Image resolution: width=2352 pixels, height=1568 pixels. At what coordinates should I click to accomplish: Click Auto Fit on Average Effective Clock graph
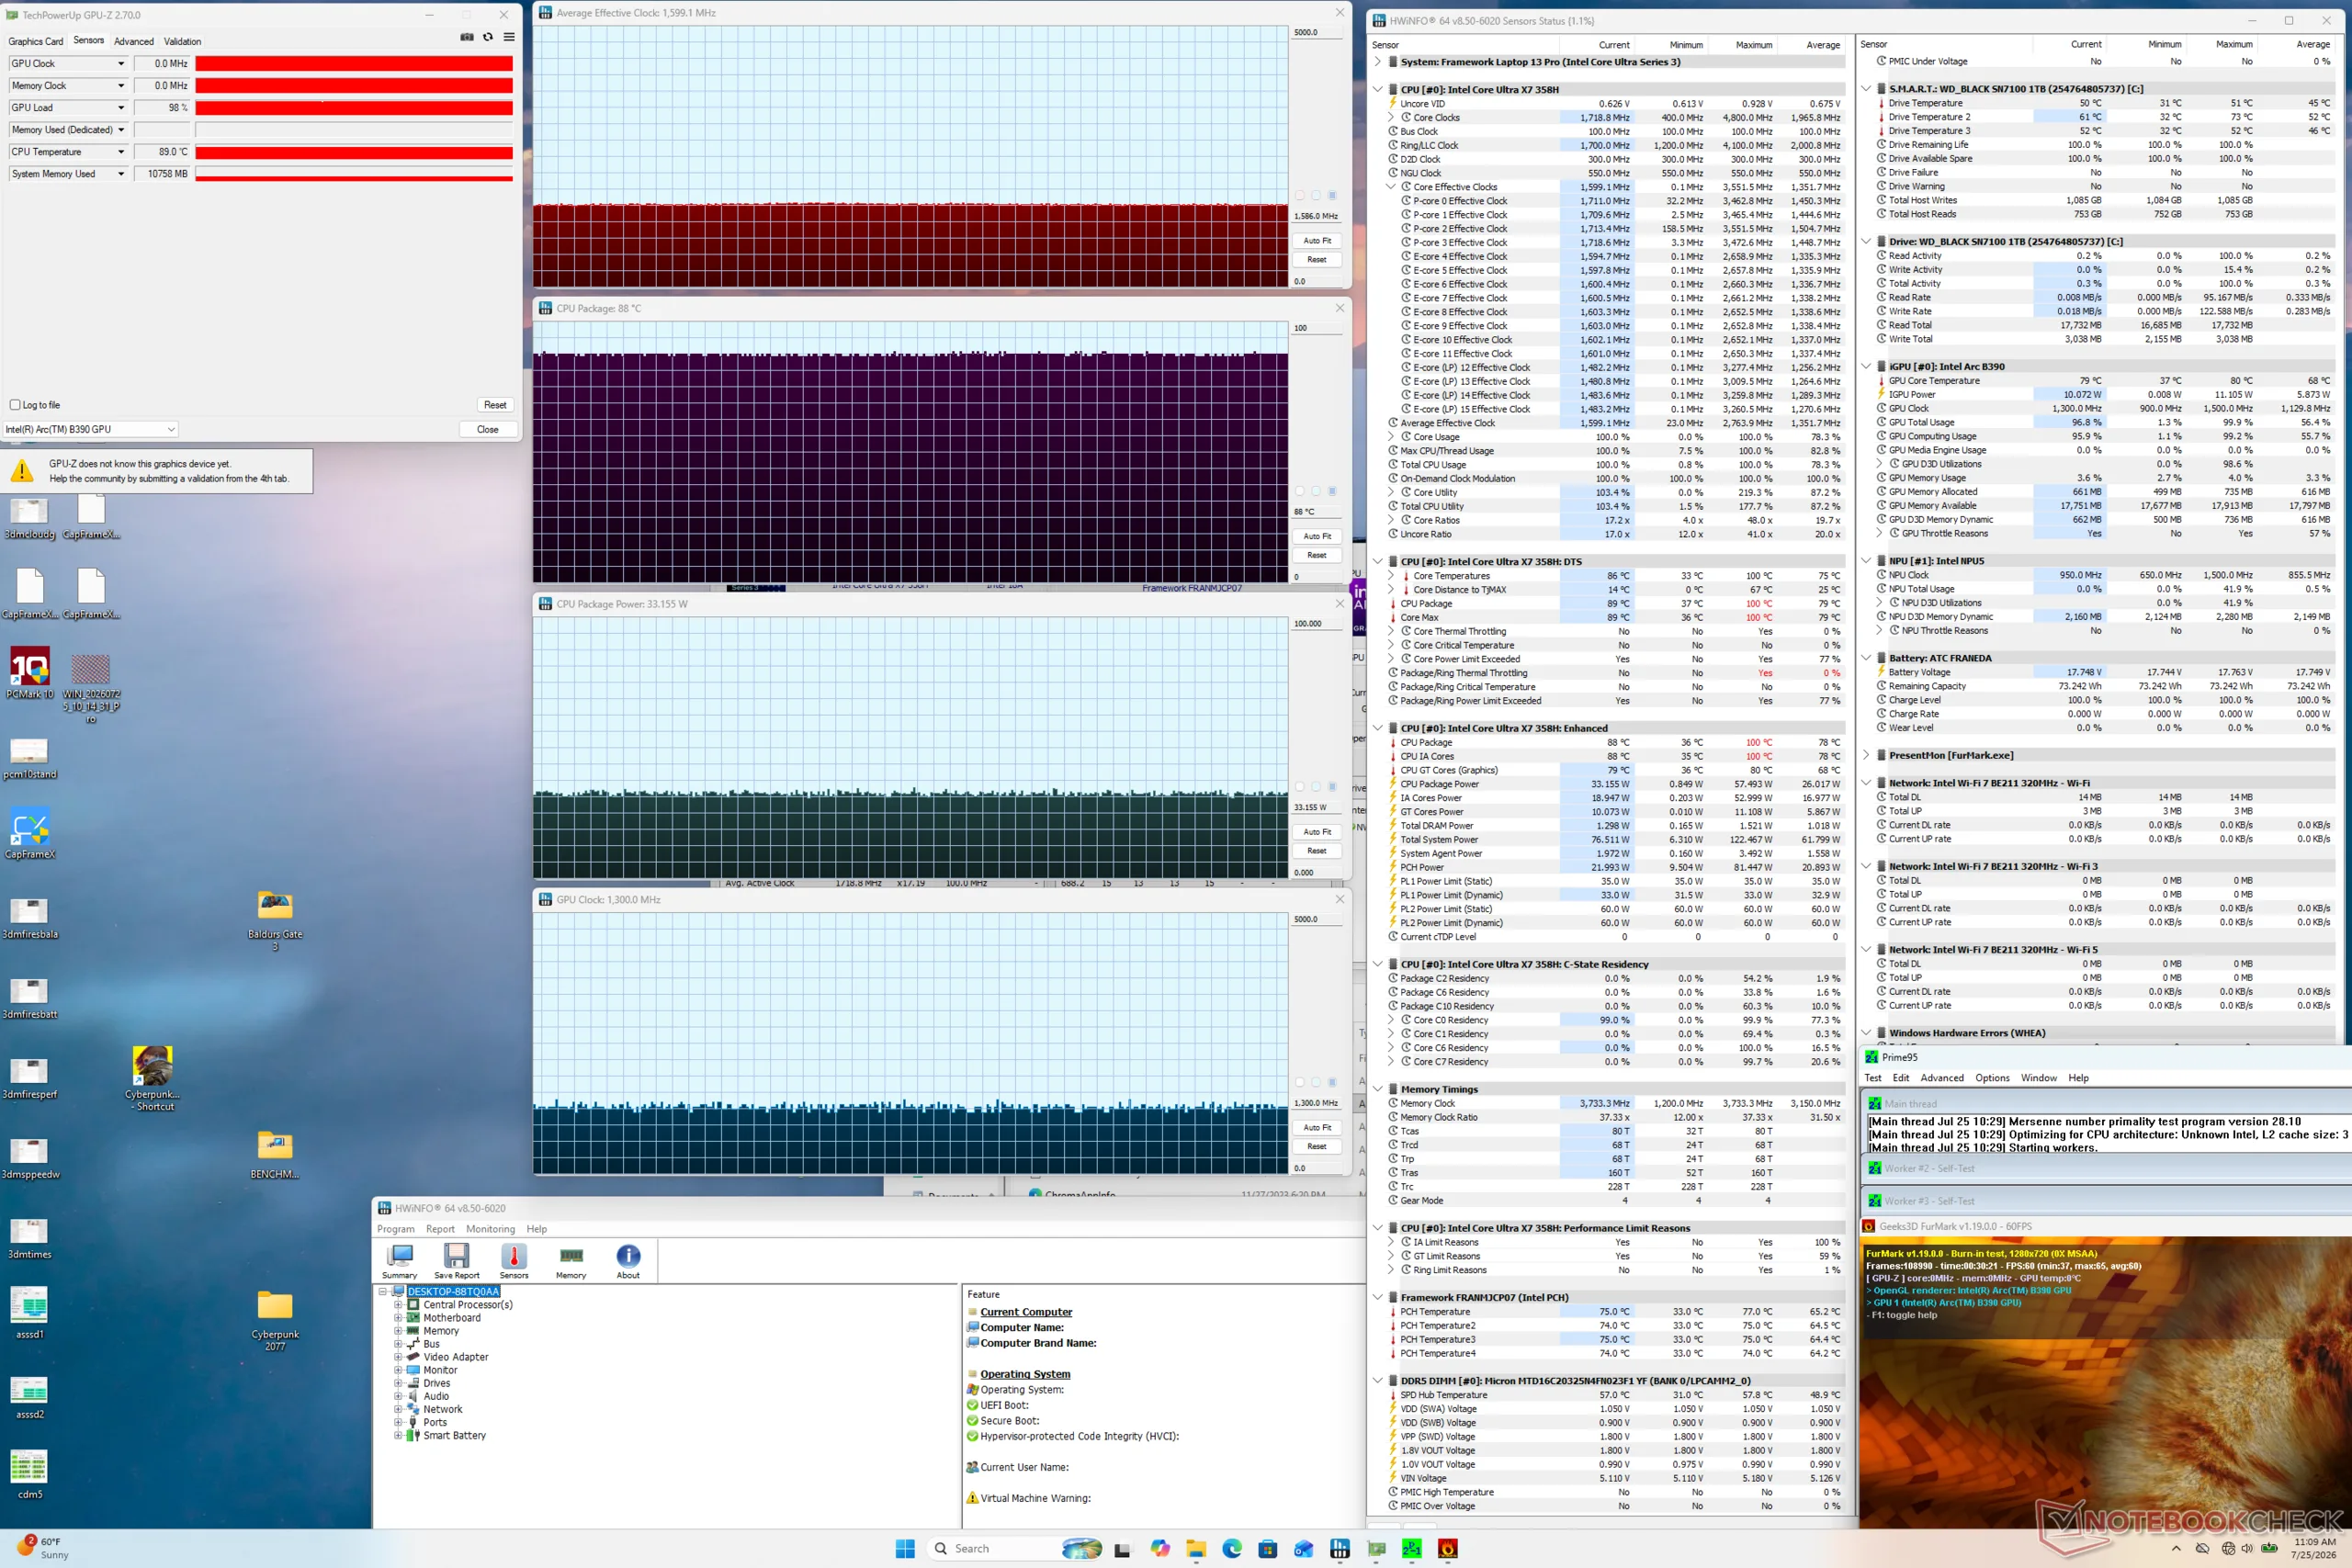pos(1317,241)
